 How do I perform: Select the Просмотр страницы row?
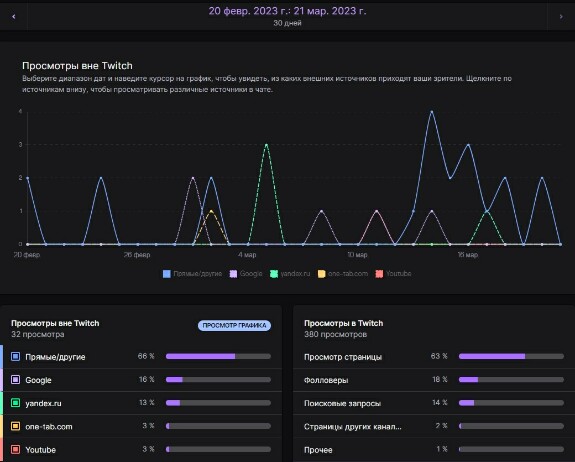click(434, 357)
